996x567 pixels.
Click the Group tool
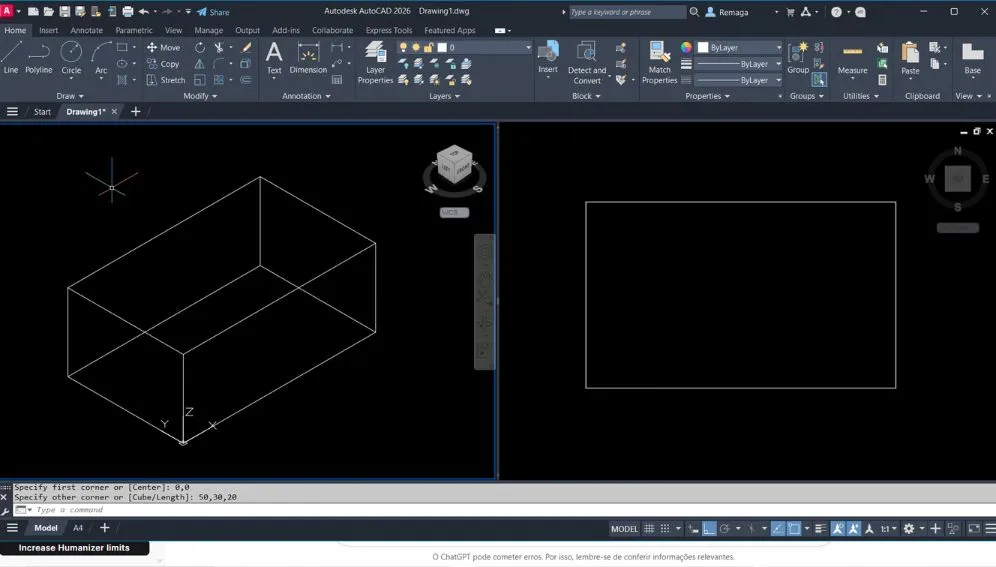click(x=798, y=57)
